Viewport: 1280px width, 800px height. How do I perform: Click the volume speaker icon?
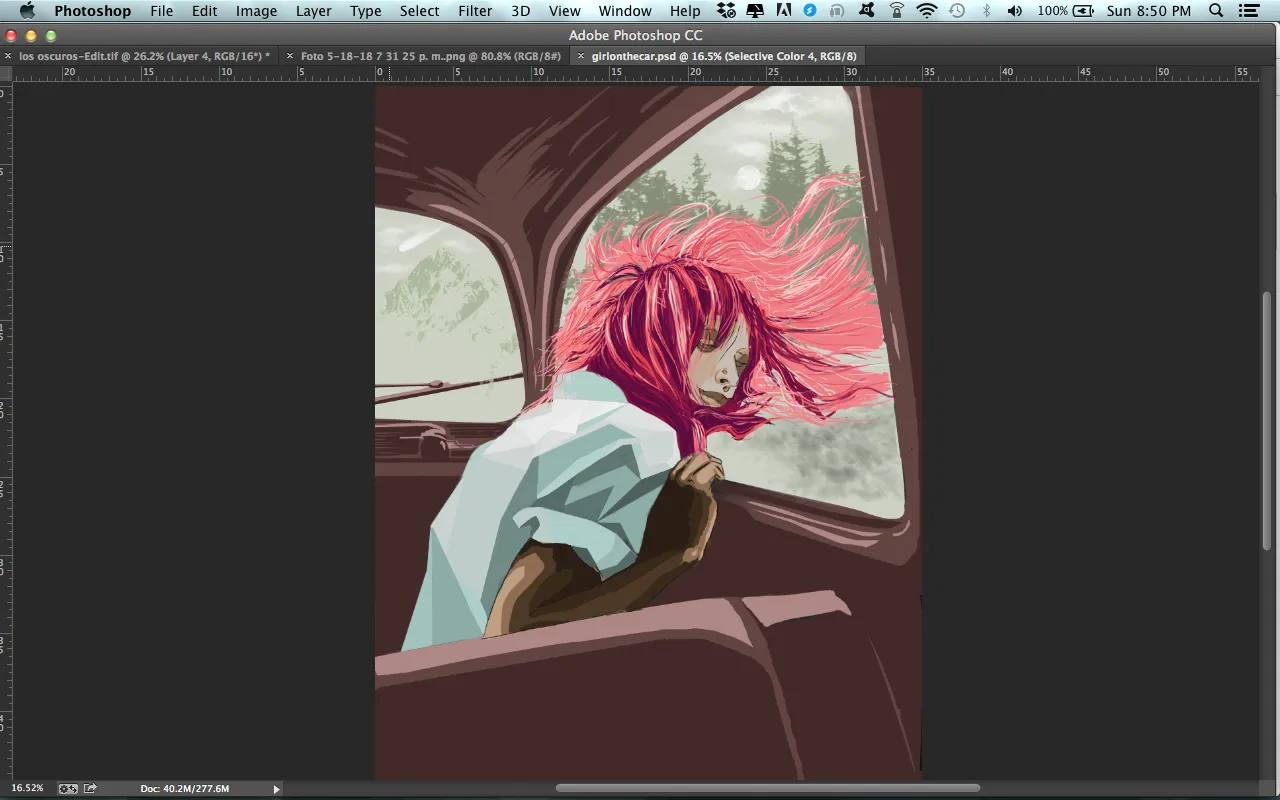(1015, 11)
